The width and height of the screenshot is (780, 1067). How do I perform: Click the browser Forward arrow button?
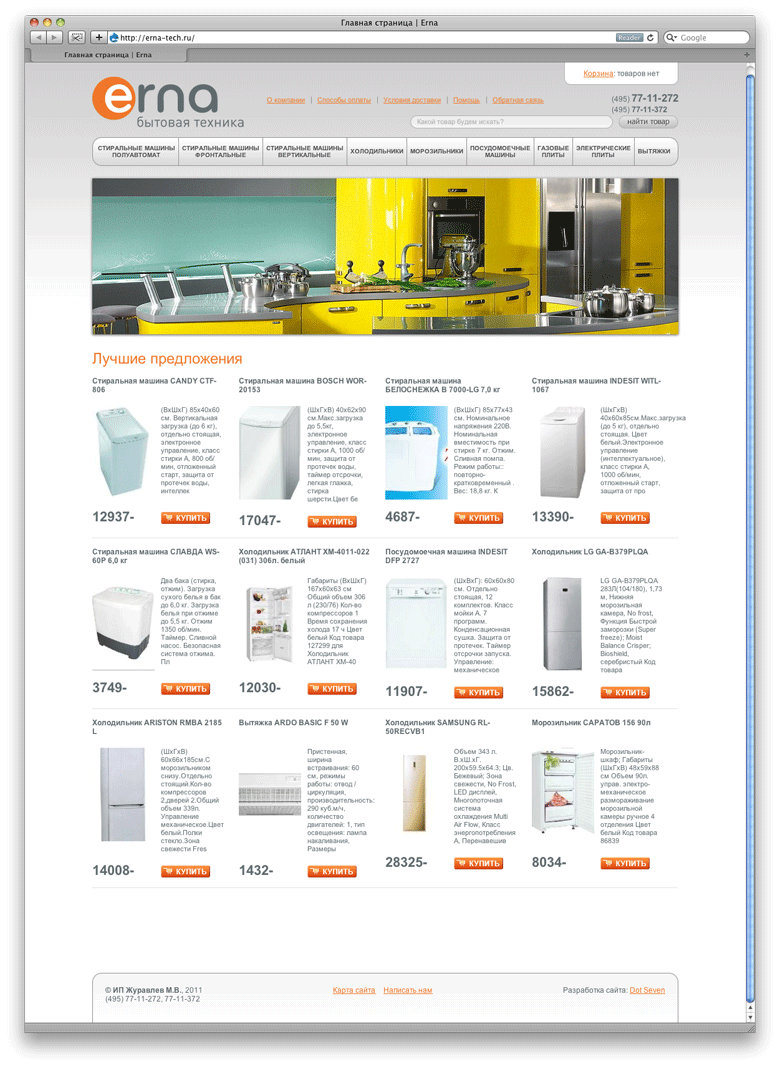[54, 37]
